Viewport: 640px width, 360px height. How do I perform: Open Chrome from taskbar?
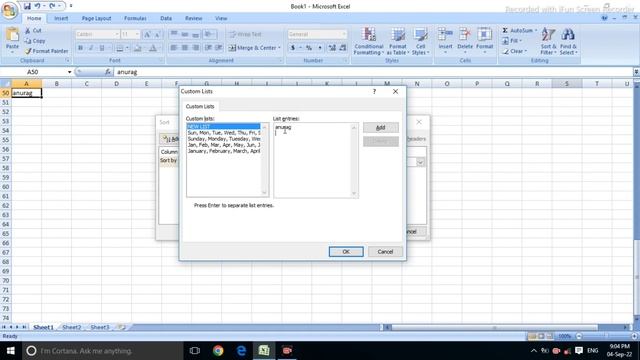[218, 351]
